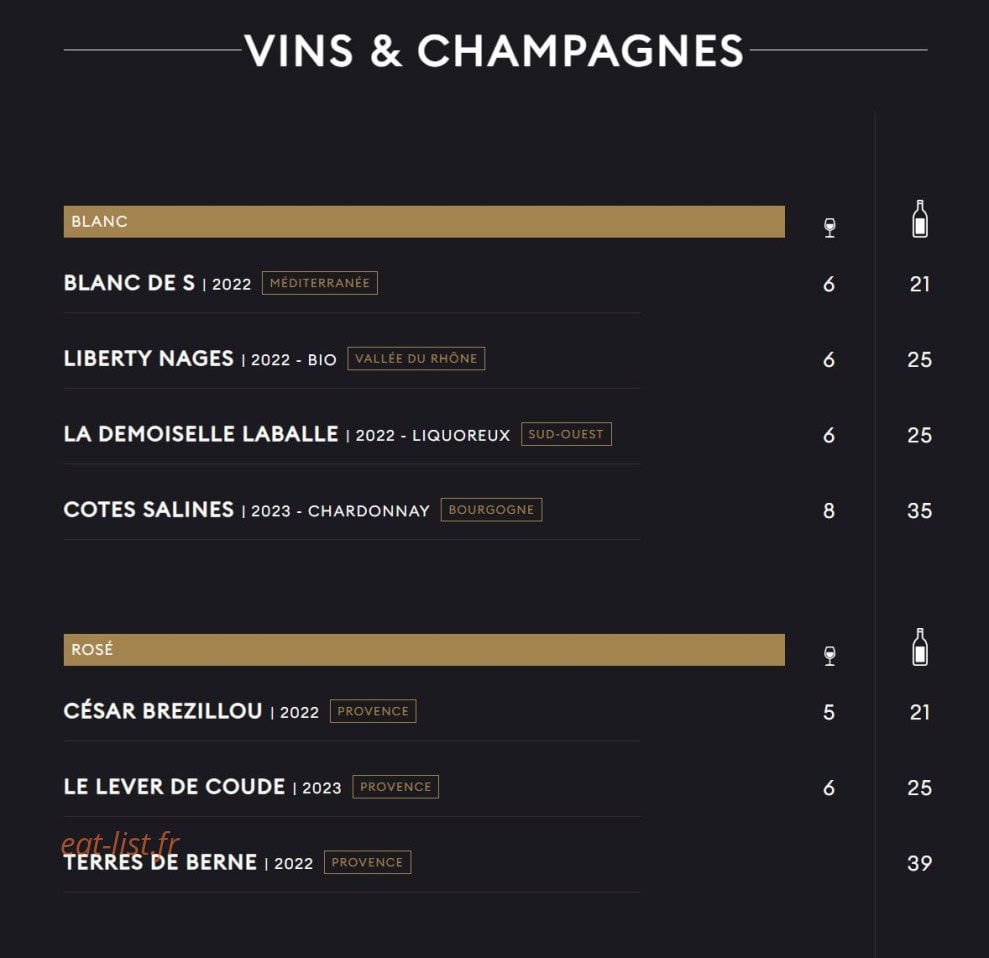Screen dimensions: 989x958
Task: Click the bottle icon in Blanc section
Action: (920, 219)
